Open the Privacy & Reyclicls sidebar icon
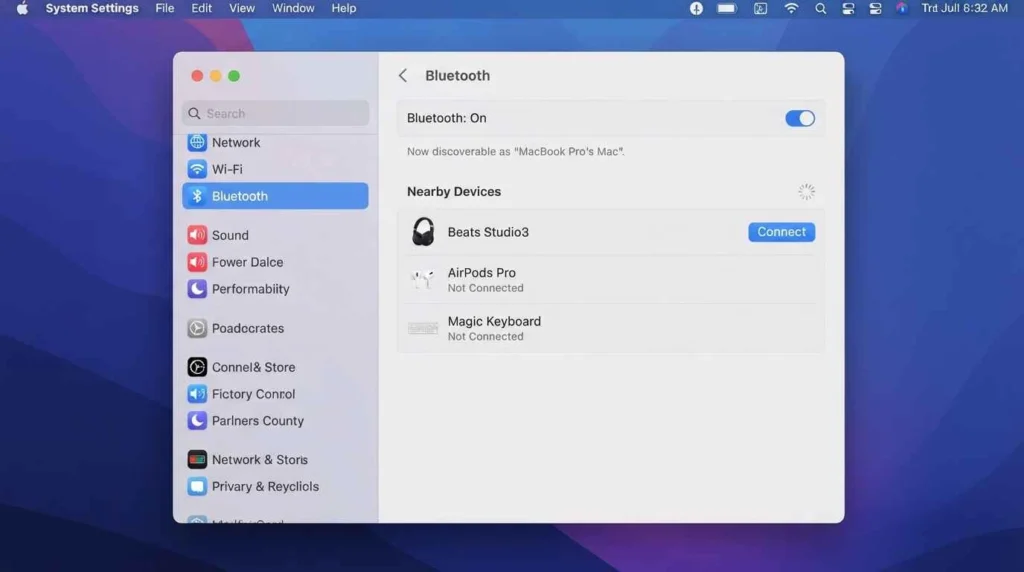 coord(197,486)
